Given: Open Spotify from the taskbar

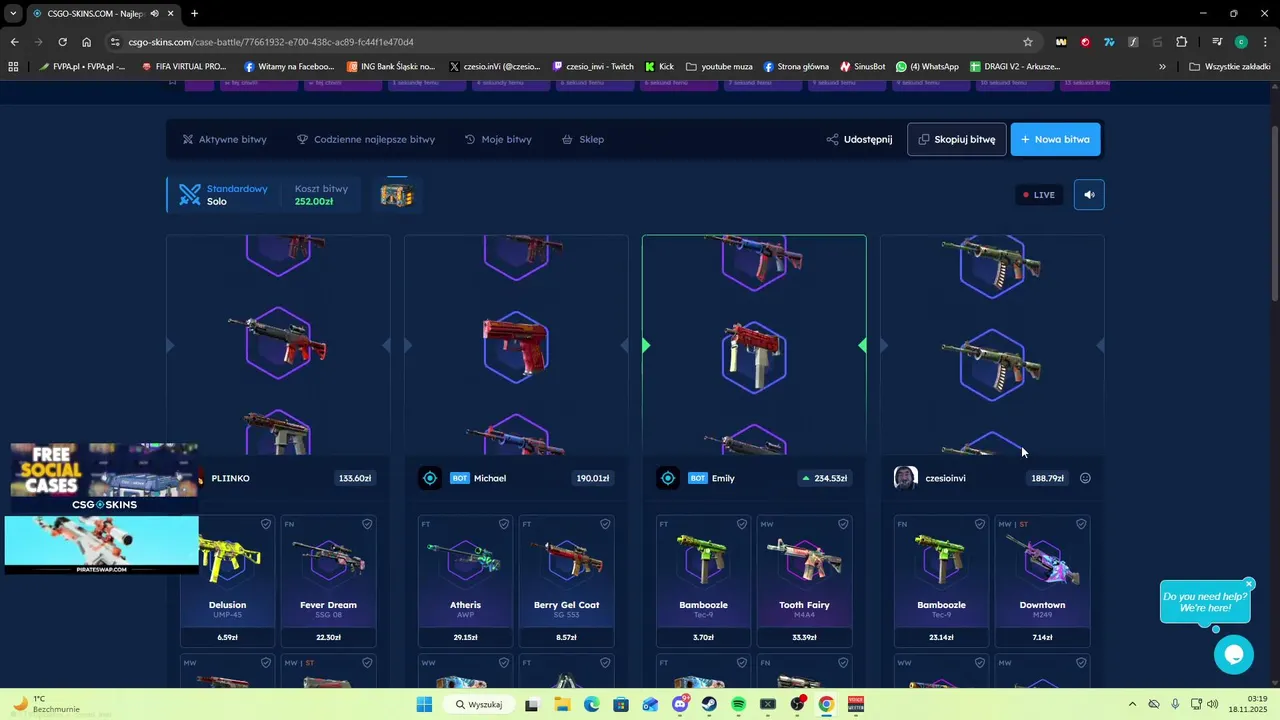Looking at the screenshot, I should [x=738, y=704].
